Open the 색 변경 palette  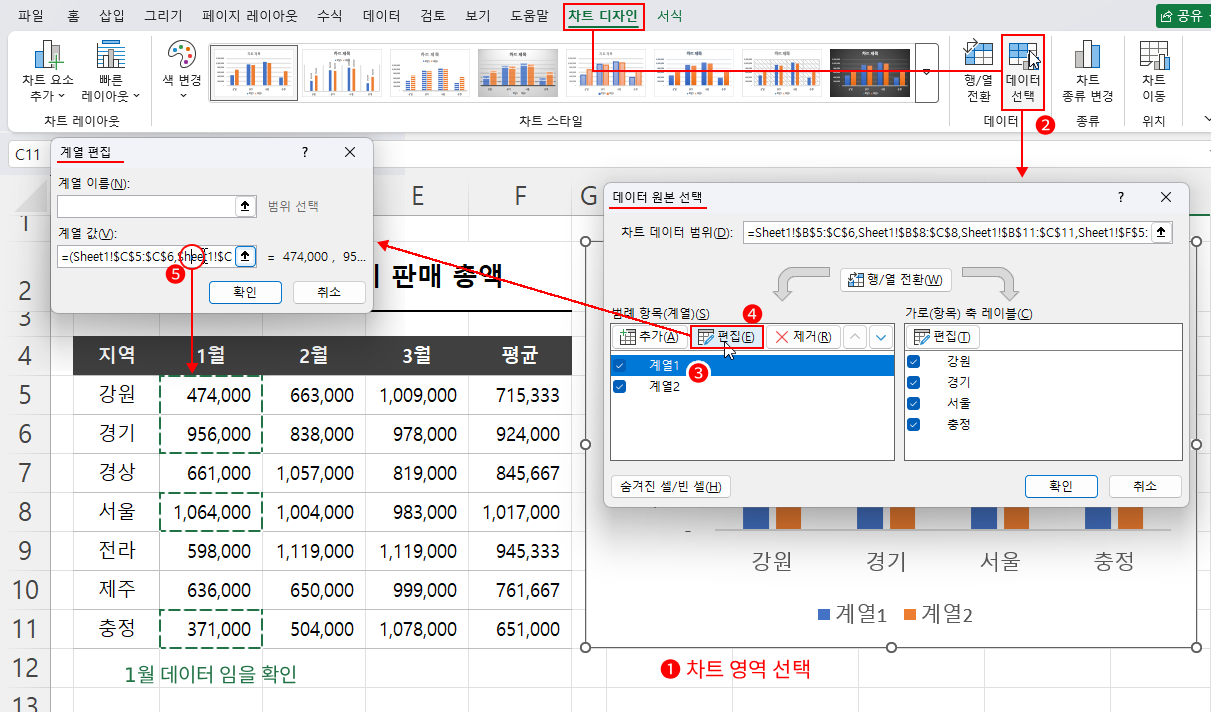point(182,70)
